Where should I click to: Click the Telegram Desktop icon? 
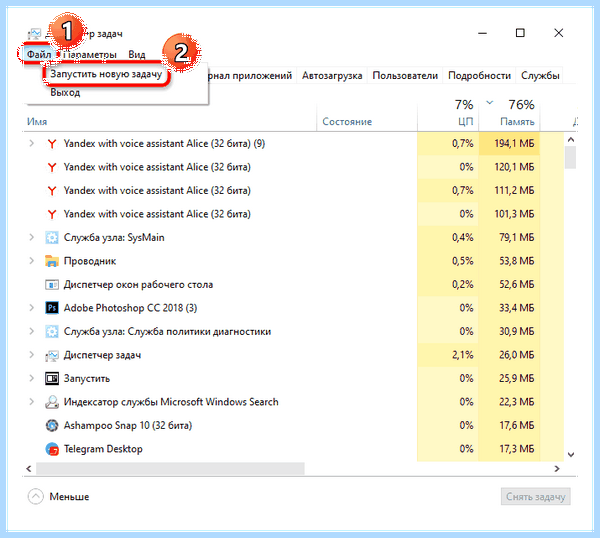point(52,449)
